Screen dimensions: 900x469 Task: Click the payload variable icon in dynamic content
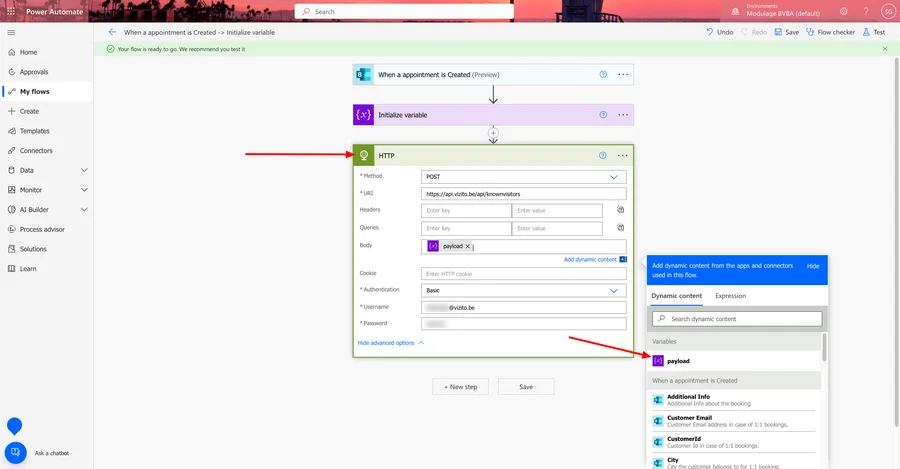[658, 361]
